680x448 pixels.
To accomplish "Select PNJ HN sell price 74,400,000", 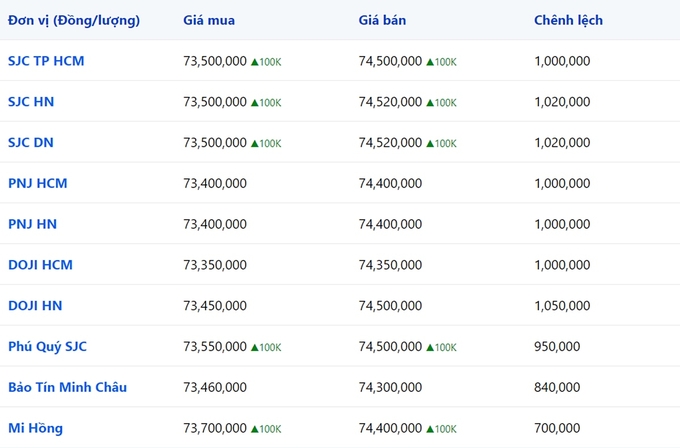I will tap(390, 224).
